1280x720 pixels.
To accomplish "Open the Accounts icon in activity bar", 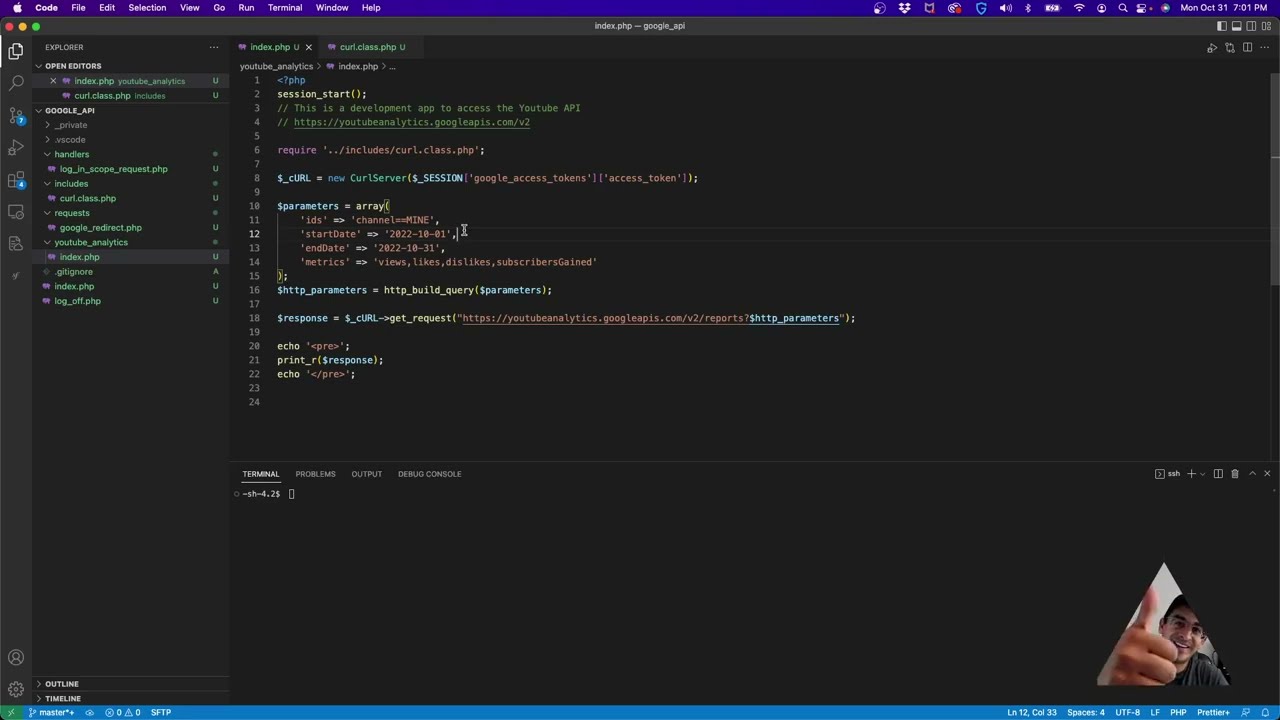I will pyautogui.click(x=16, y=658).
